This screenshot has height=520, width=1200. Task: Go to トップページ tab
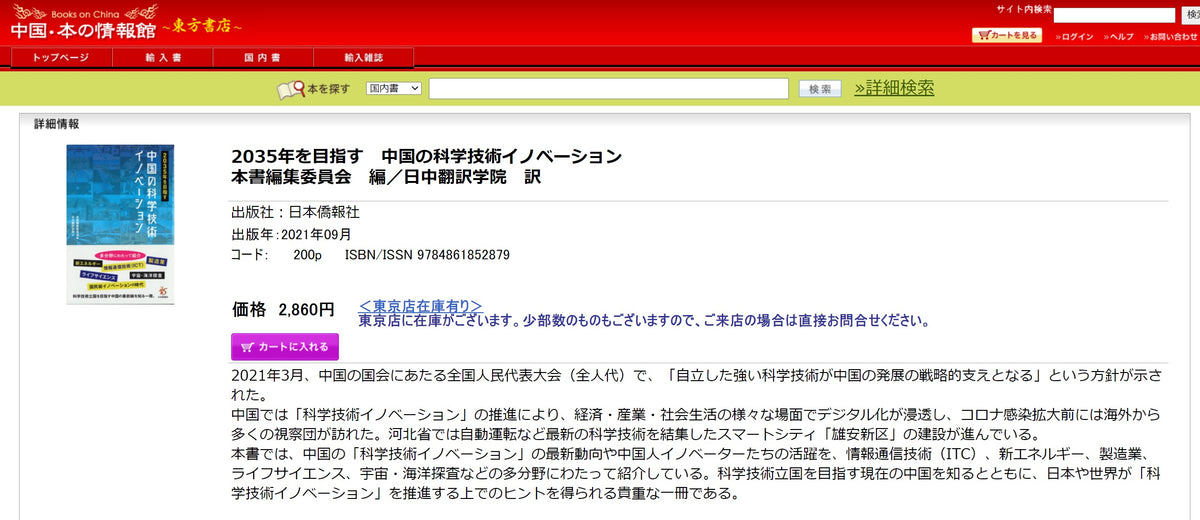[x=61, y=58]
